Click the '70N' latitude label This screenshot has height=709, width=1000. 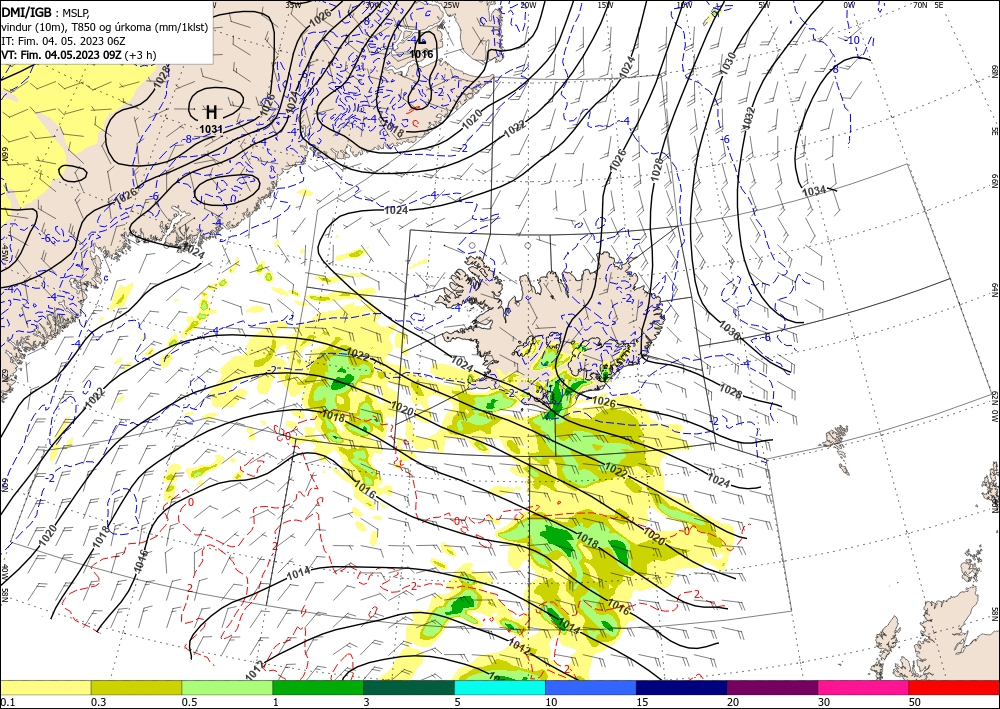[920, 5]
